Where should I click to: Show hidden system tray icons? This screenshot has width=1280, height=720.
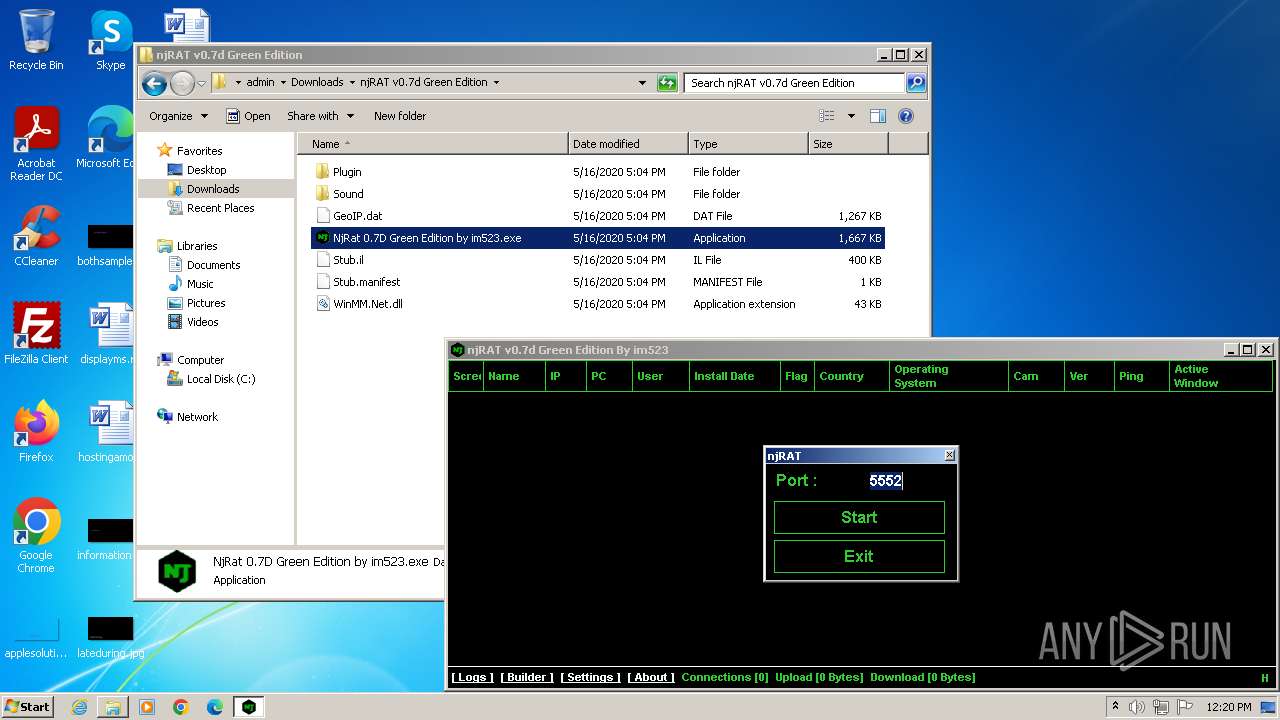[1115, 707]
